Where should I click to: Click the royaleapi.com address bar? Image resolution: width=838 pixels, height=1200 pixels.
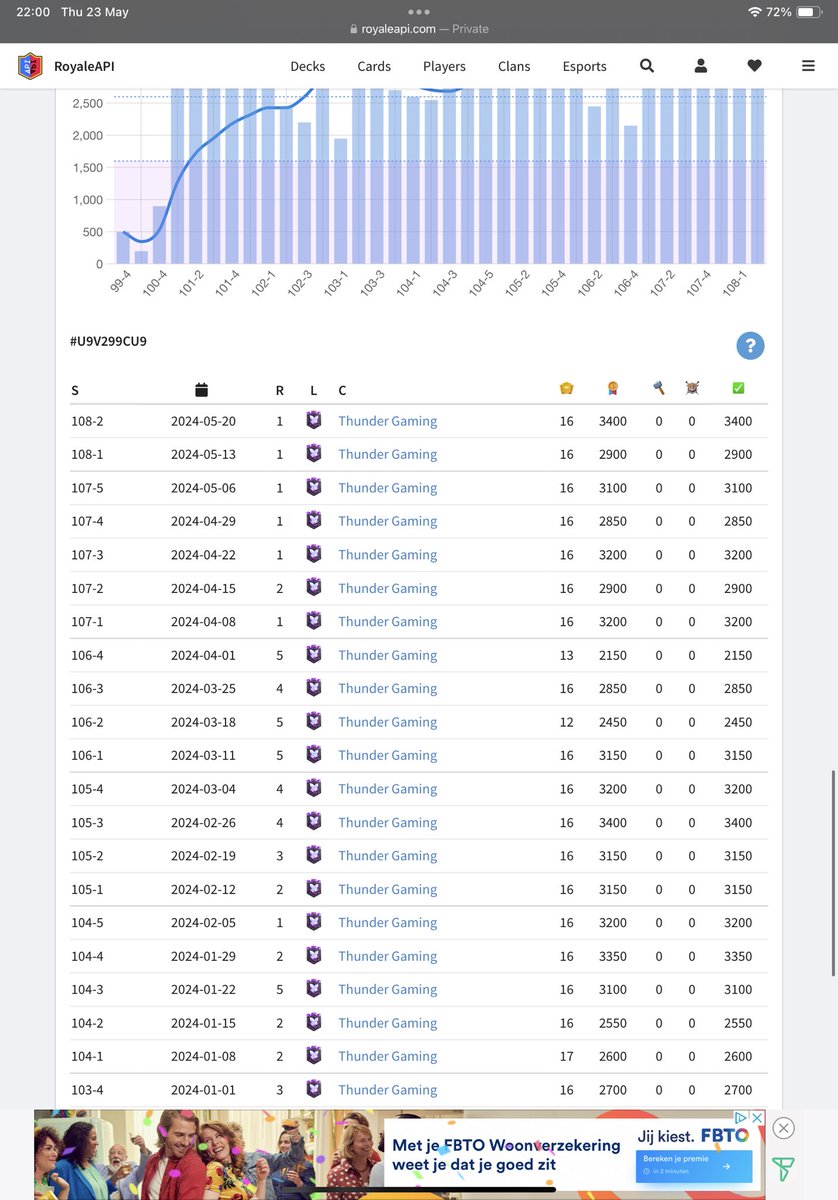(419, 29)
